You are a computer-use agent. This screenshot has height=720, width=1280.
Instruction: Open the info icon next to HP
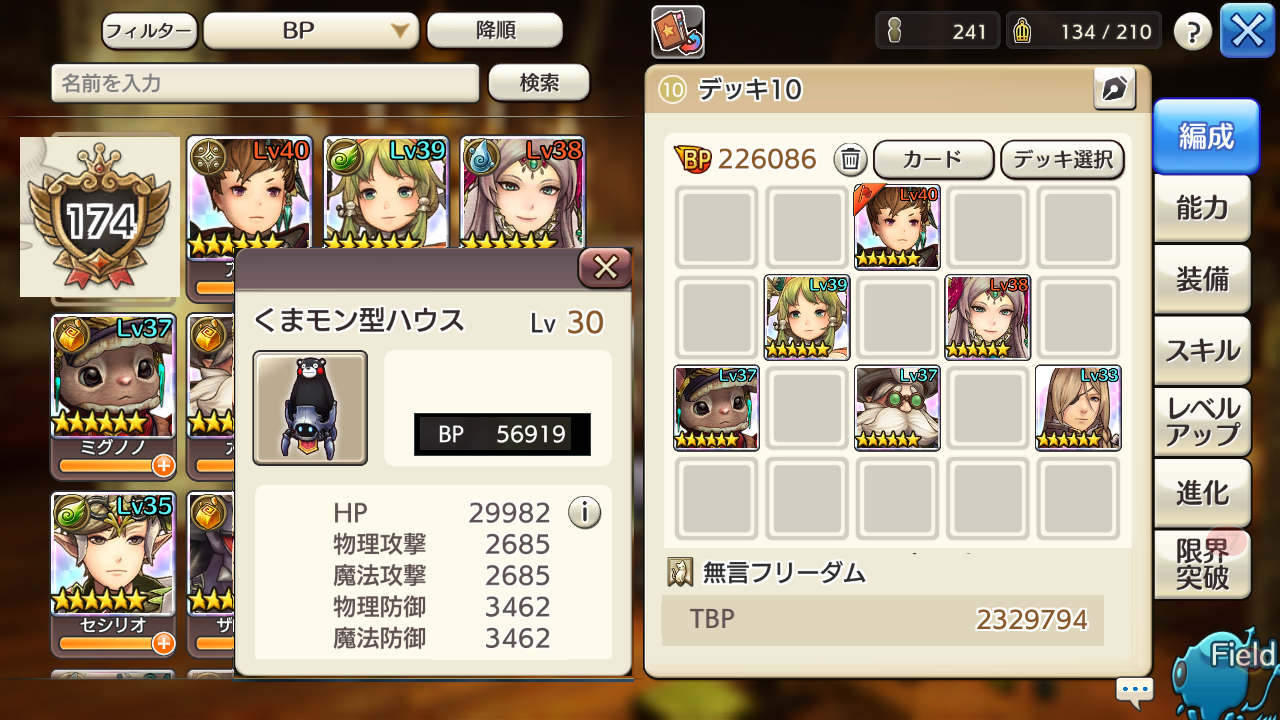(585, 513)
